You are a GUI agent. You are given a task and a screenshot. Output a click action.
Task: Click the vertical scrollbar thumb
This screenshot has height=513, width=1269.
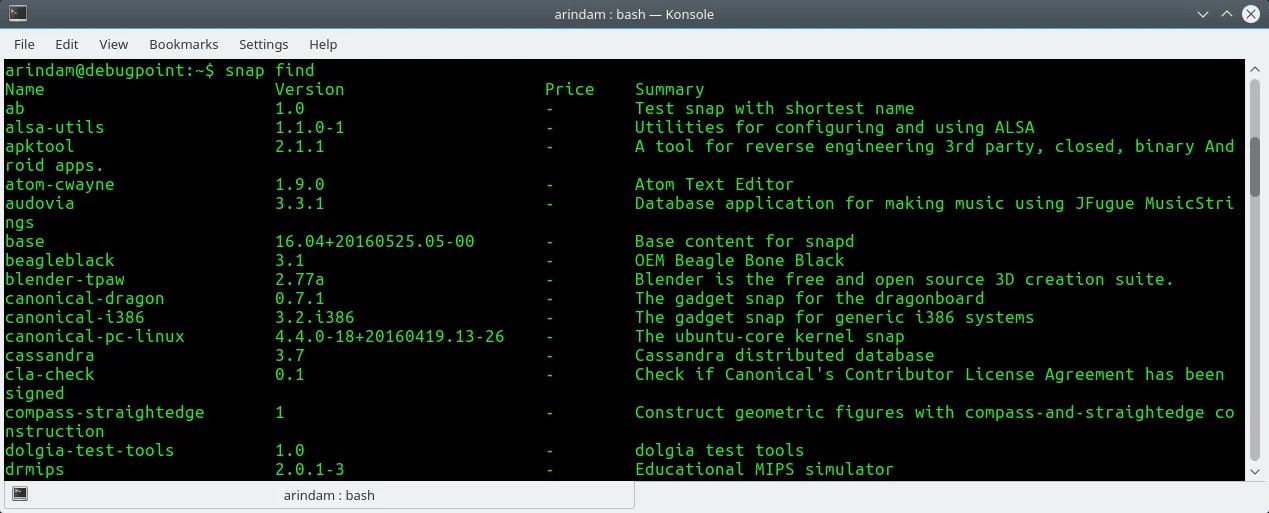pyautogui.click(x=1255, y=138)
